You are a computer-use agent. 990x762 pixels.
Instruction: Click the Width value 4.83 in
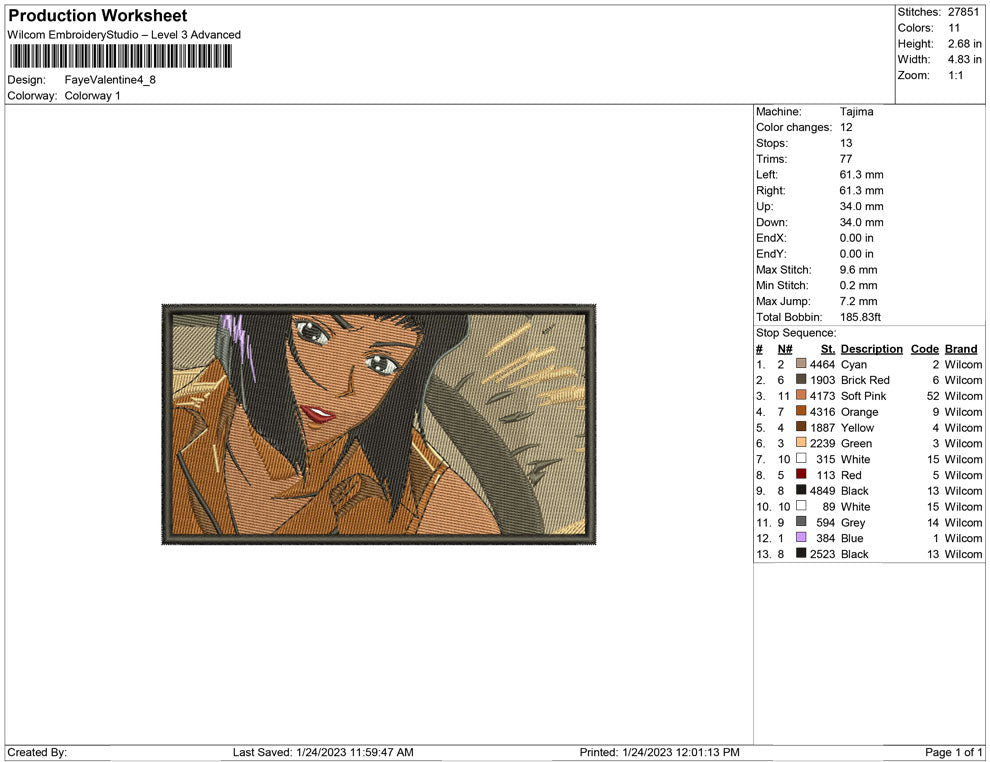(x=965, y=59)
